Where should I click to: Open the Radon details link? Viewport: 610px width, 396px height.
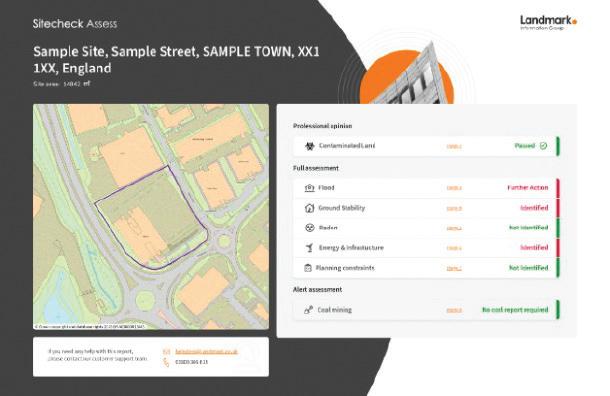pyautogui.click(x=454, y=228)
